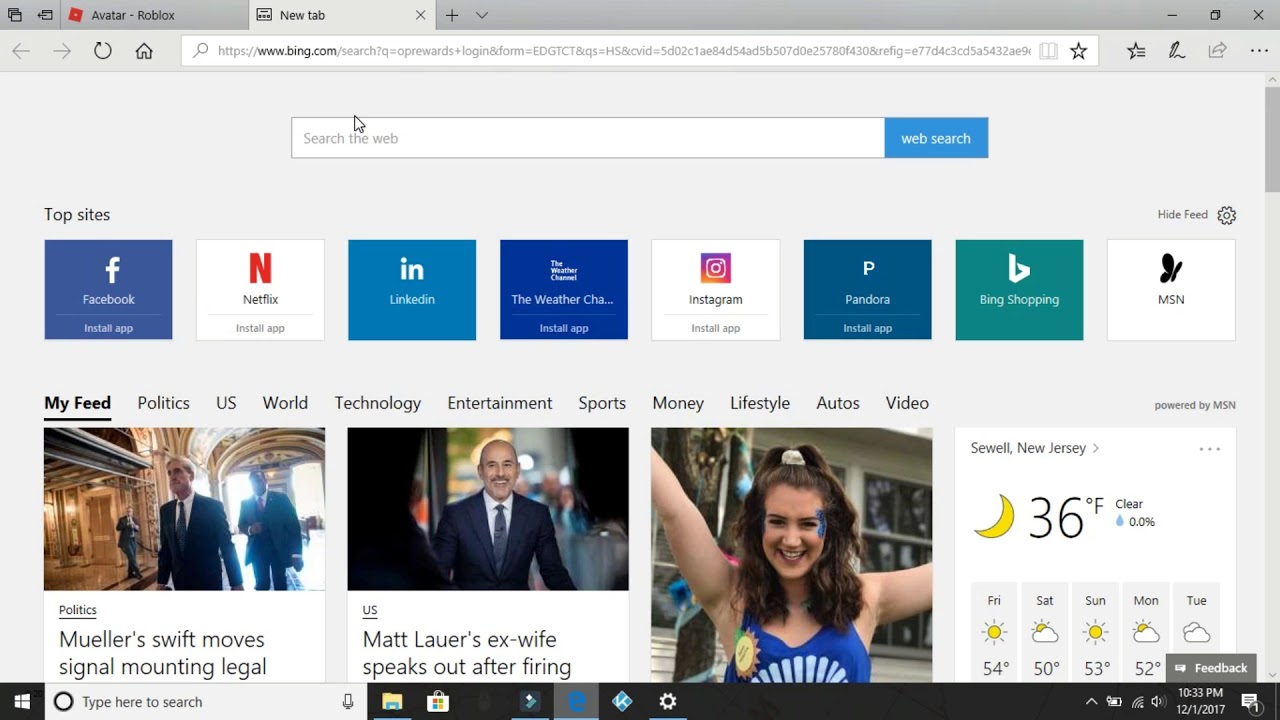Show hidden system tray icons
Screen dimensions: 1280x720
[1091, 702]
